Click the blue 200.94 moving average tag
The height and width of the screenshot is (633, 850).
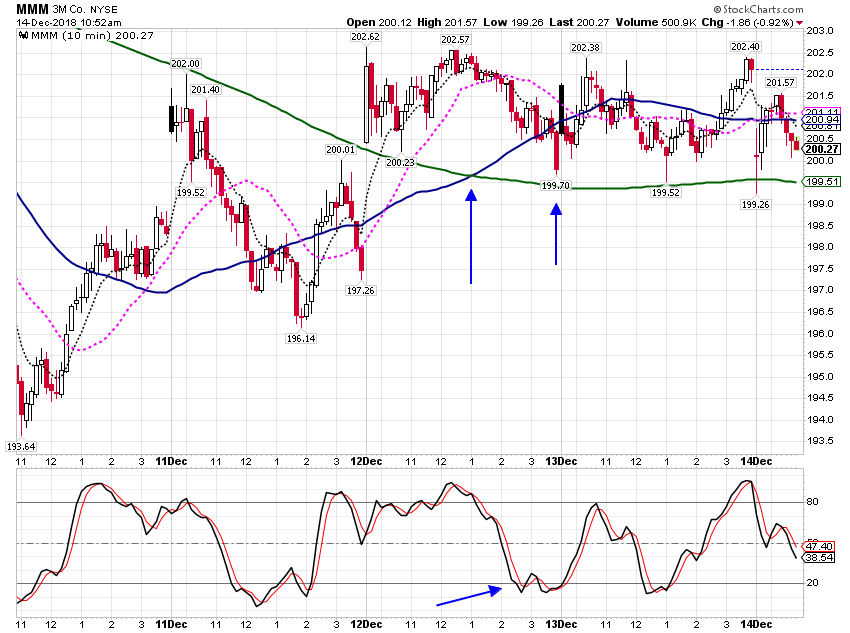822,120
